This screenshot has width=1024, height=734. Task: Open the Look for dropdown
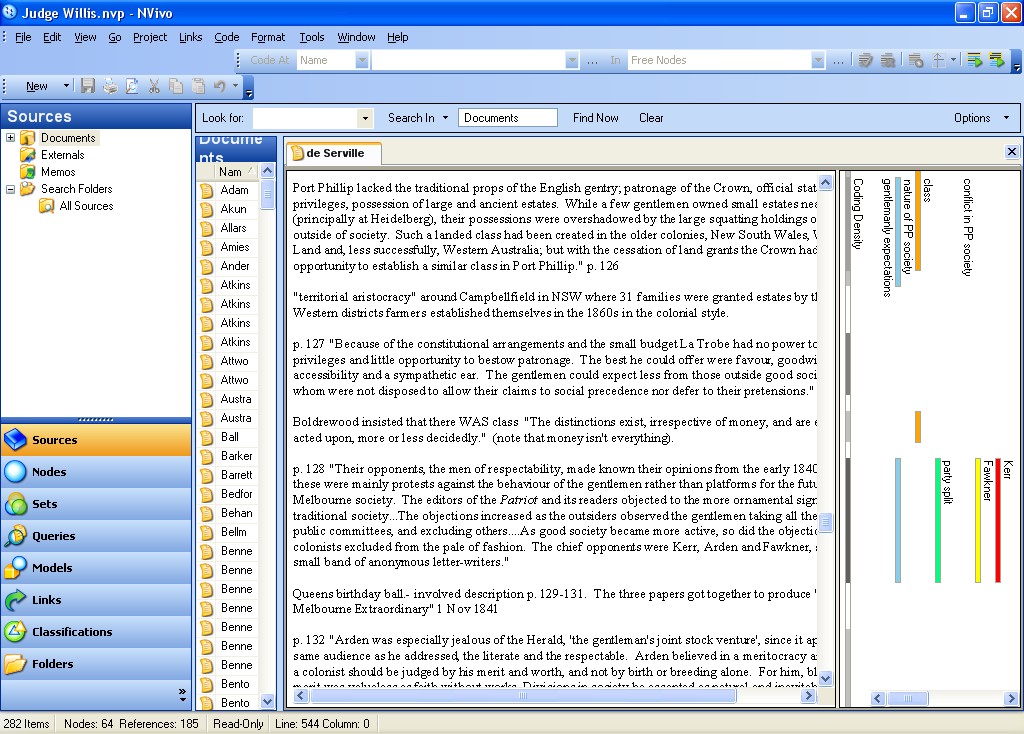(365, 118)
